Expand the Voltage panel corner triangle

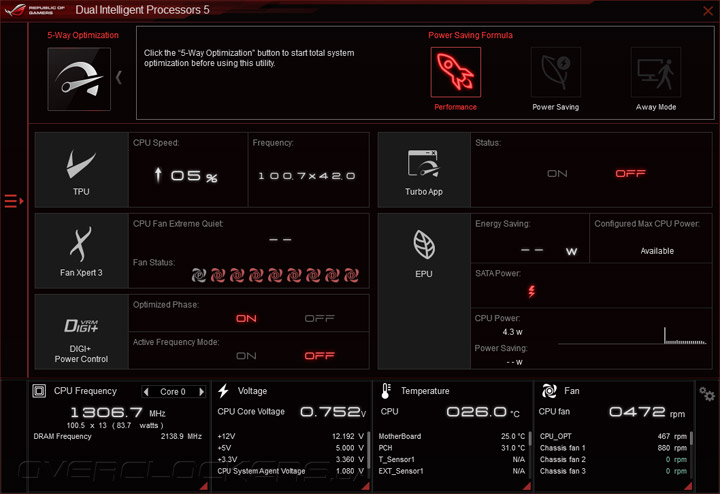coord(366,486)
